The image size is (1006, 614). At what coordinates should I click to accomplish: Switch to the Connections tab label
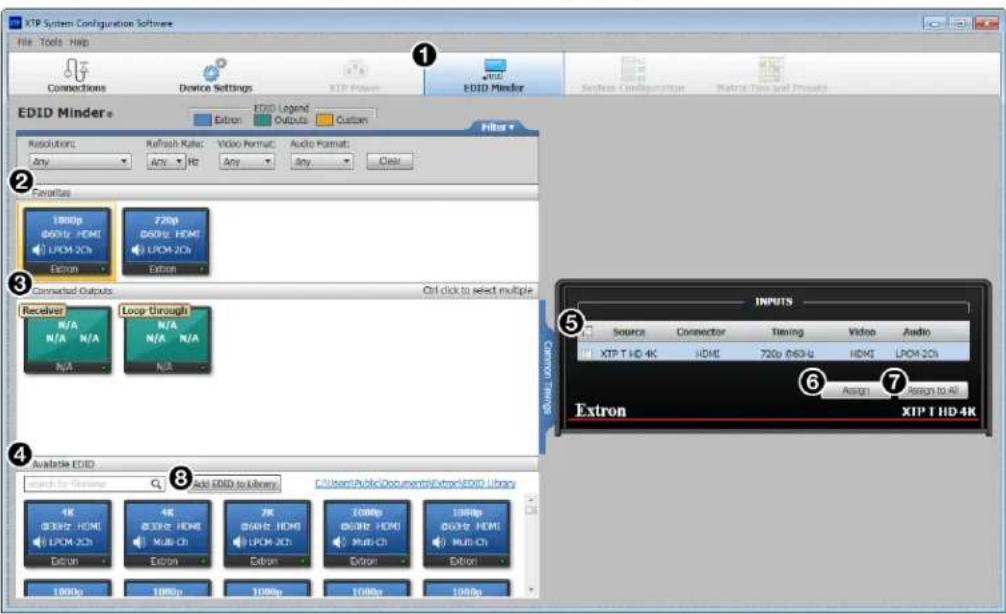click(x=76, y=88)
